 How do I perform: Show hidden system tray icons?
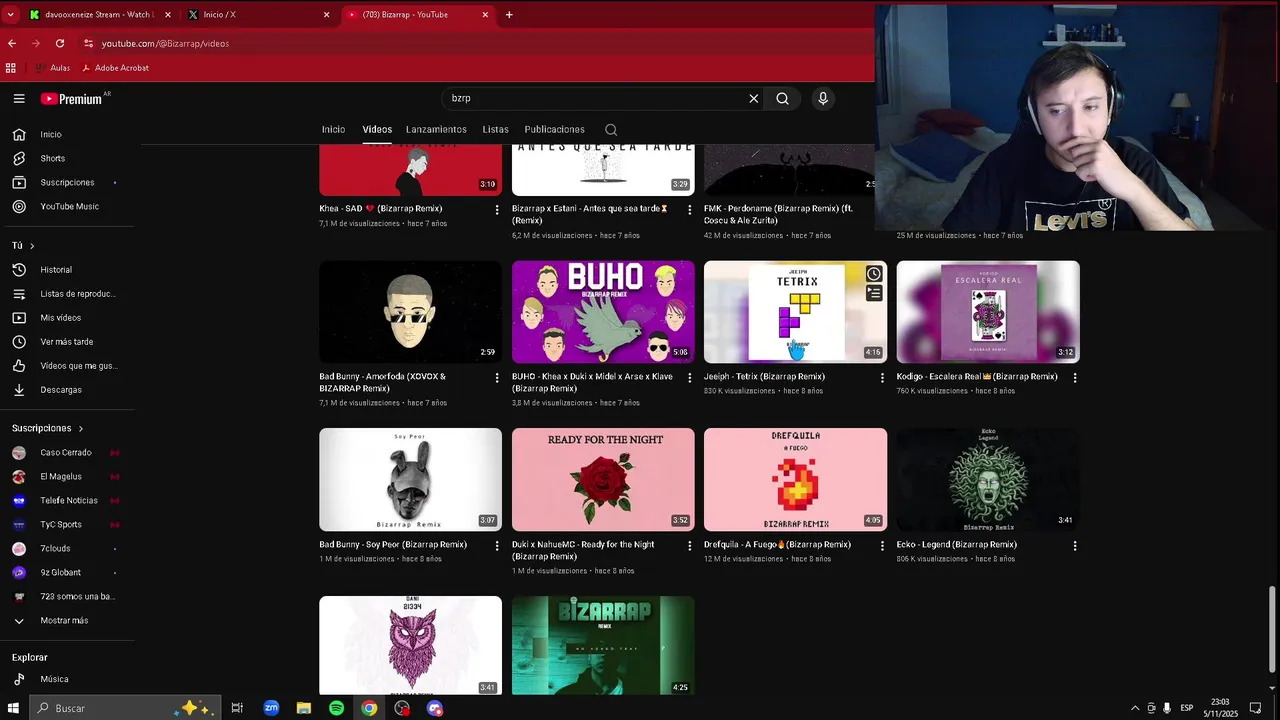click(x=1134, y=708)
